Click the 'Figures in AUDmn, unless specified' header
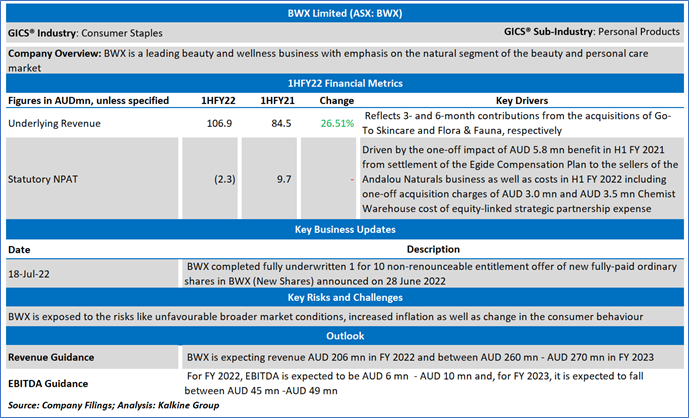689x418 pixels. point(88,101)
